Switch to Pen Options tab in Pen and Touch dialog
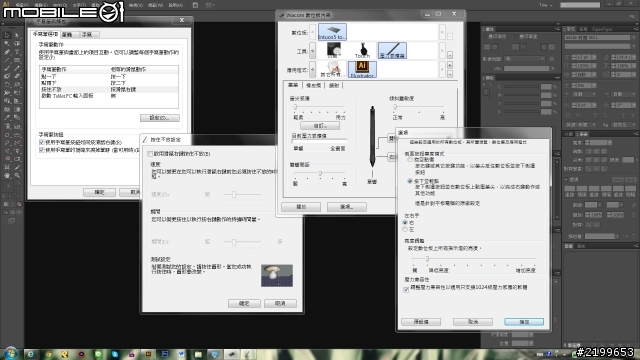The image size is (640, 360). tap(46, 34)
